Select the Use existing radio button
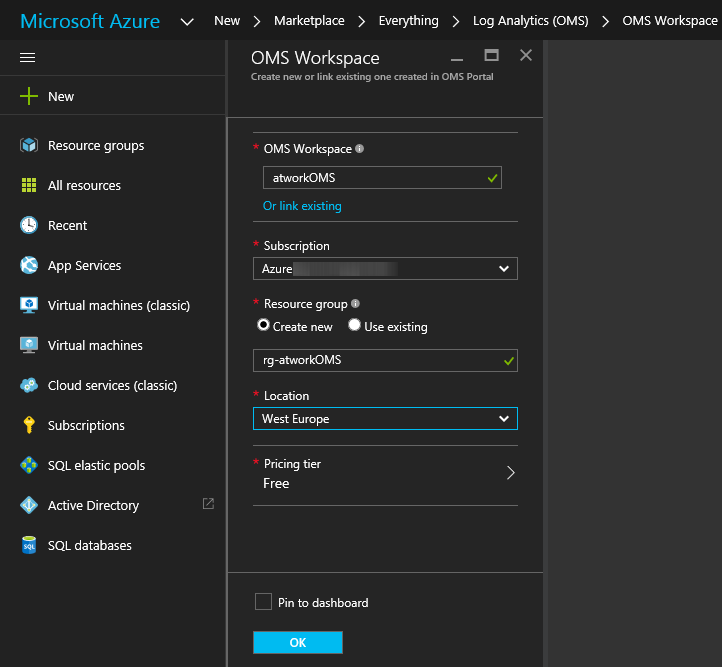This screenshot has height=667, width=722. click(354, 326)
